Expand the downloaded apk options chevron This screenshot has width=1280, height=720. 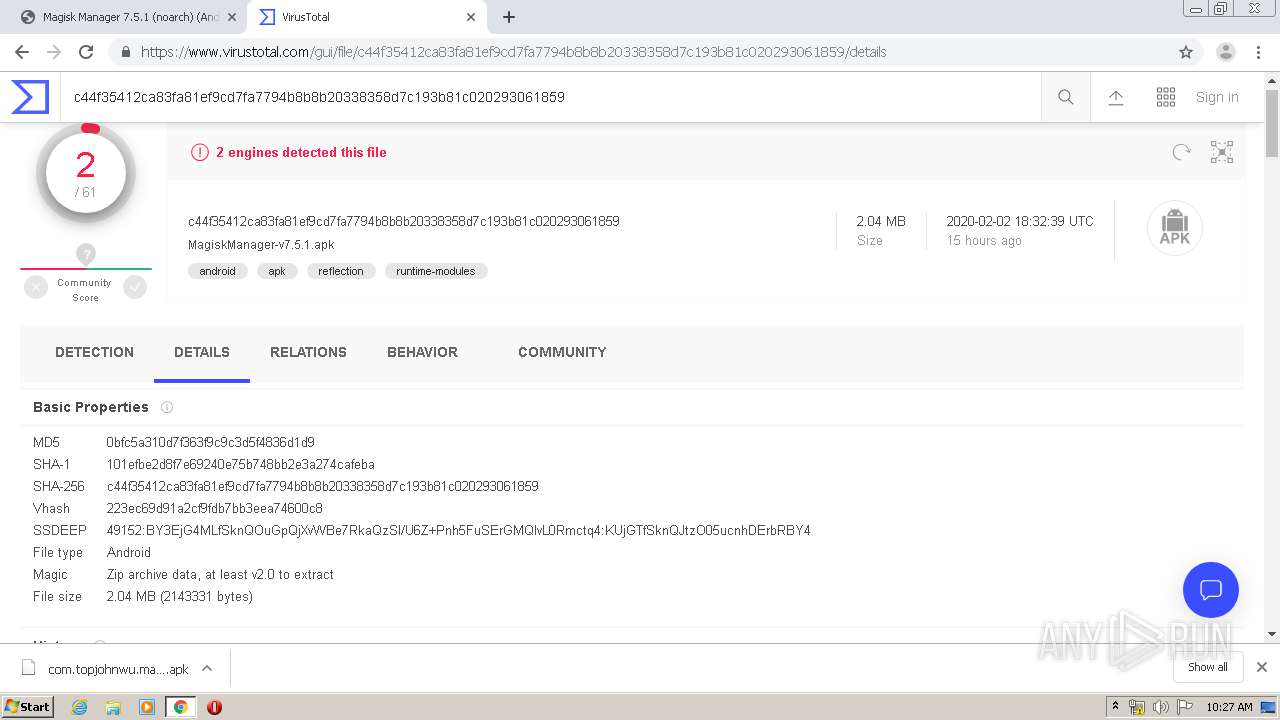[x=207, y=668]
